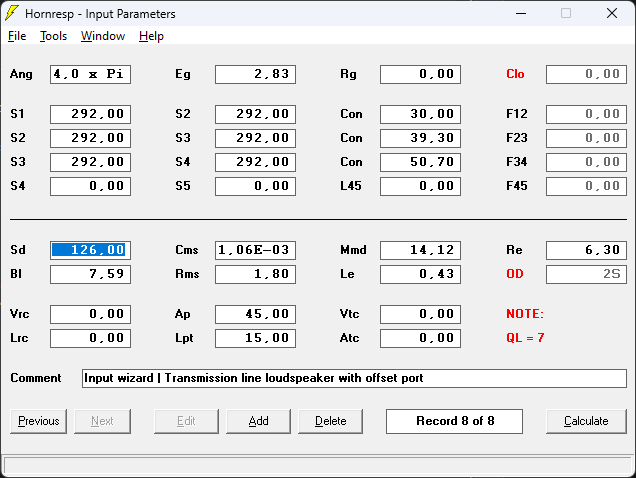Click the disabled Edit button
The width and height of the screenshot is (636, 478).
coord(186,421)
